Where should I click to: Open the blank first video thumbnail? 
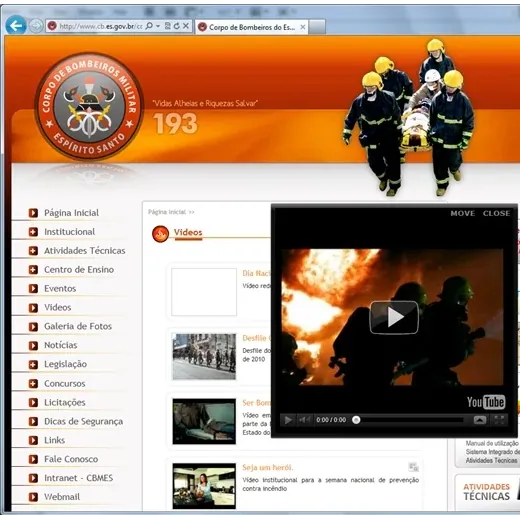[204, 292]
